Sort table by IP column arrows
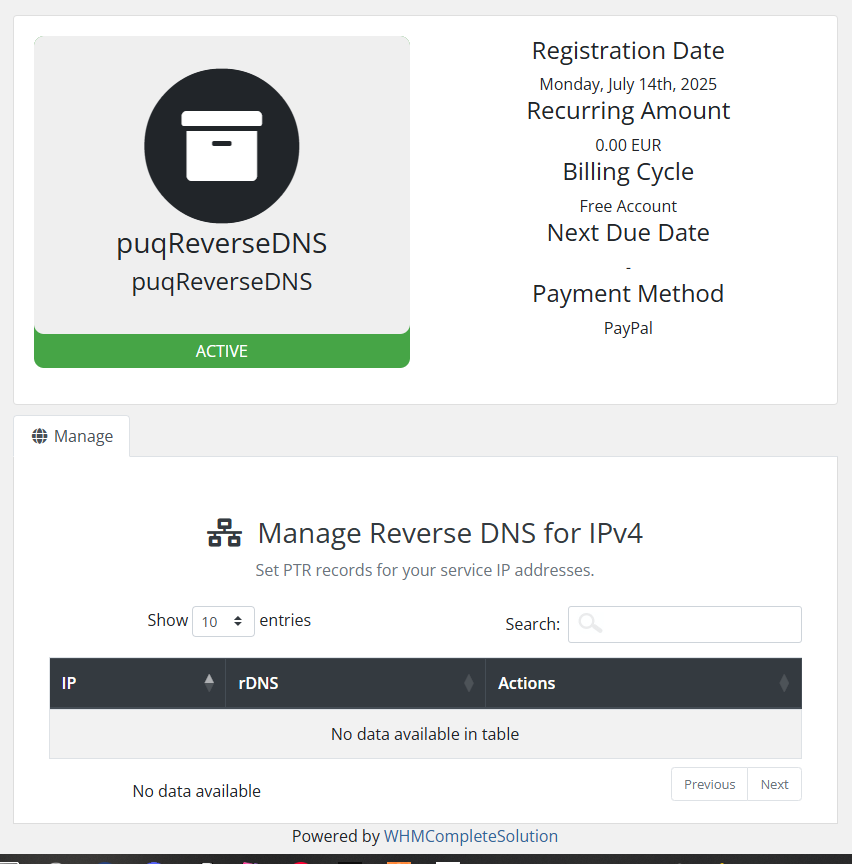Viewport: 852px width, 864px height. (x=209, y=683)
